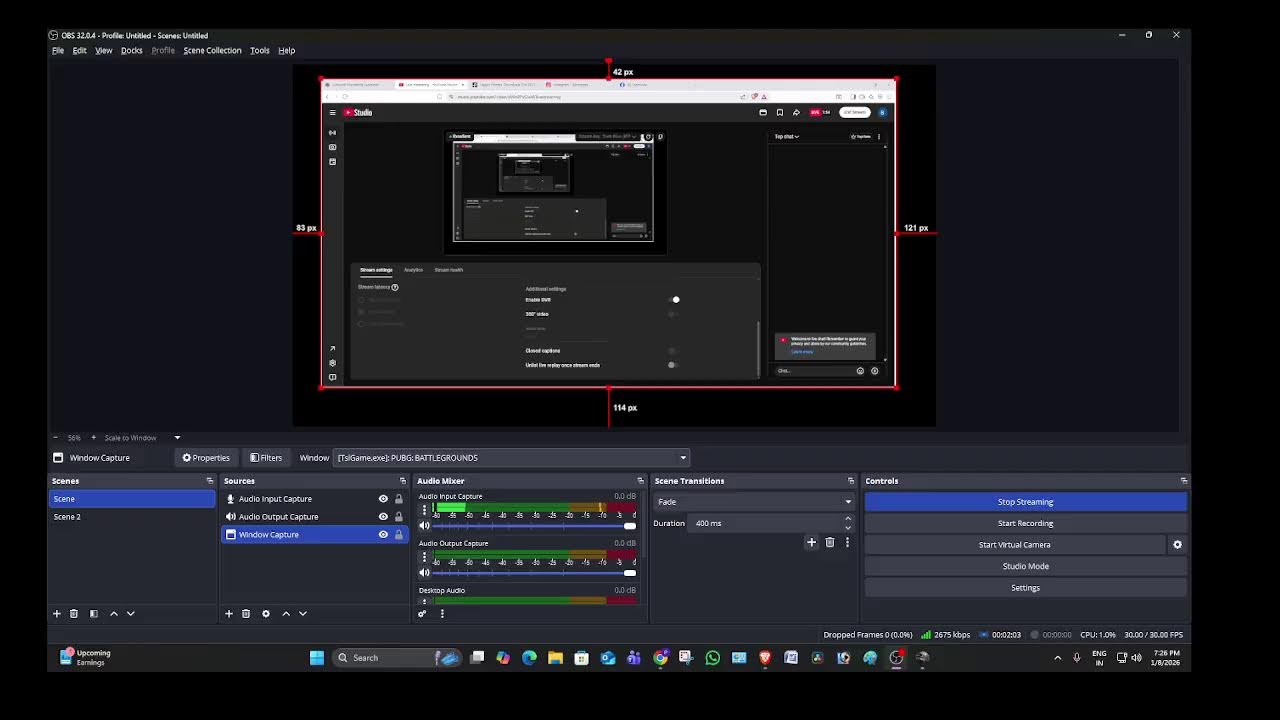Open Window selection dropdown showing PUBG
Screen dimensions: 1280x720
click(x=511, y=458)
